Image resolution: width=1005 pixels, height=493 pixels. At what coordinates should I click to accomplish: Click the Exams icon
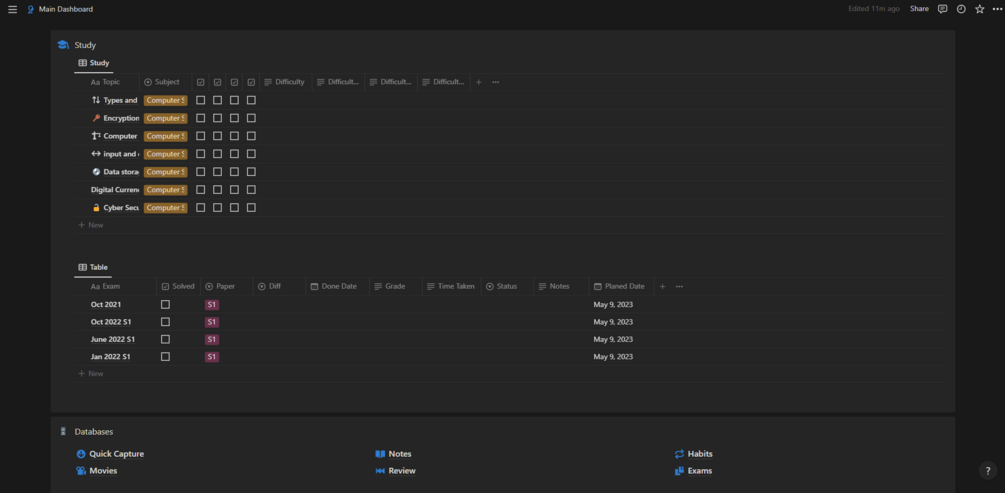coord(679,471)
